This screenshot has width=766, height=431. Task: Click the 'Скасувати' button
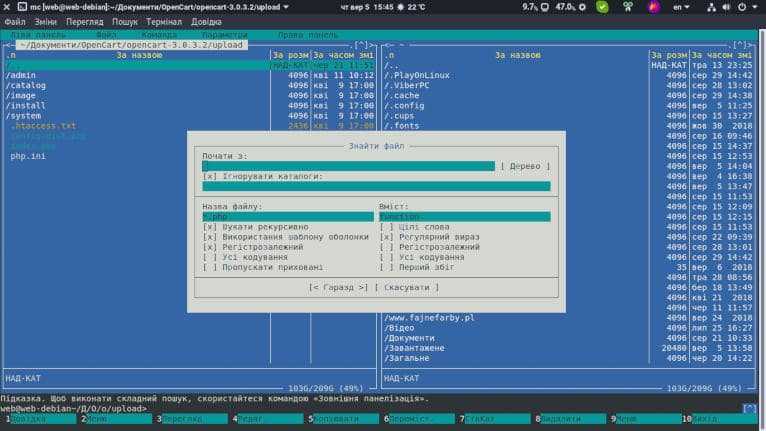point(406,287)
